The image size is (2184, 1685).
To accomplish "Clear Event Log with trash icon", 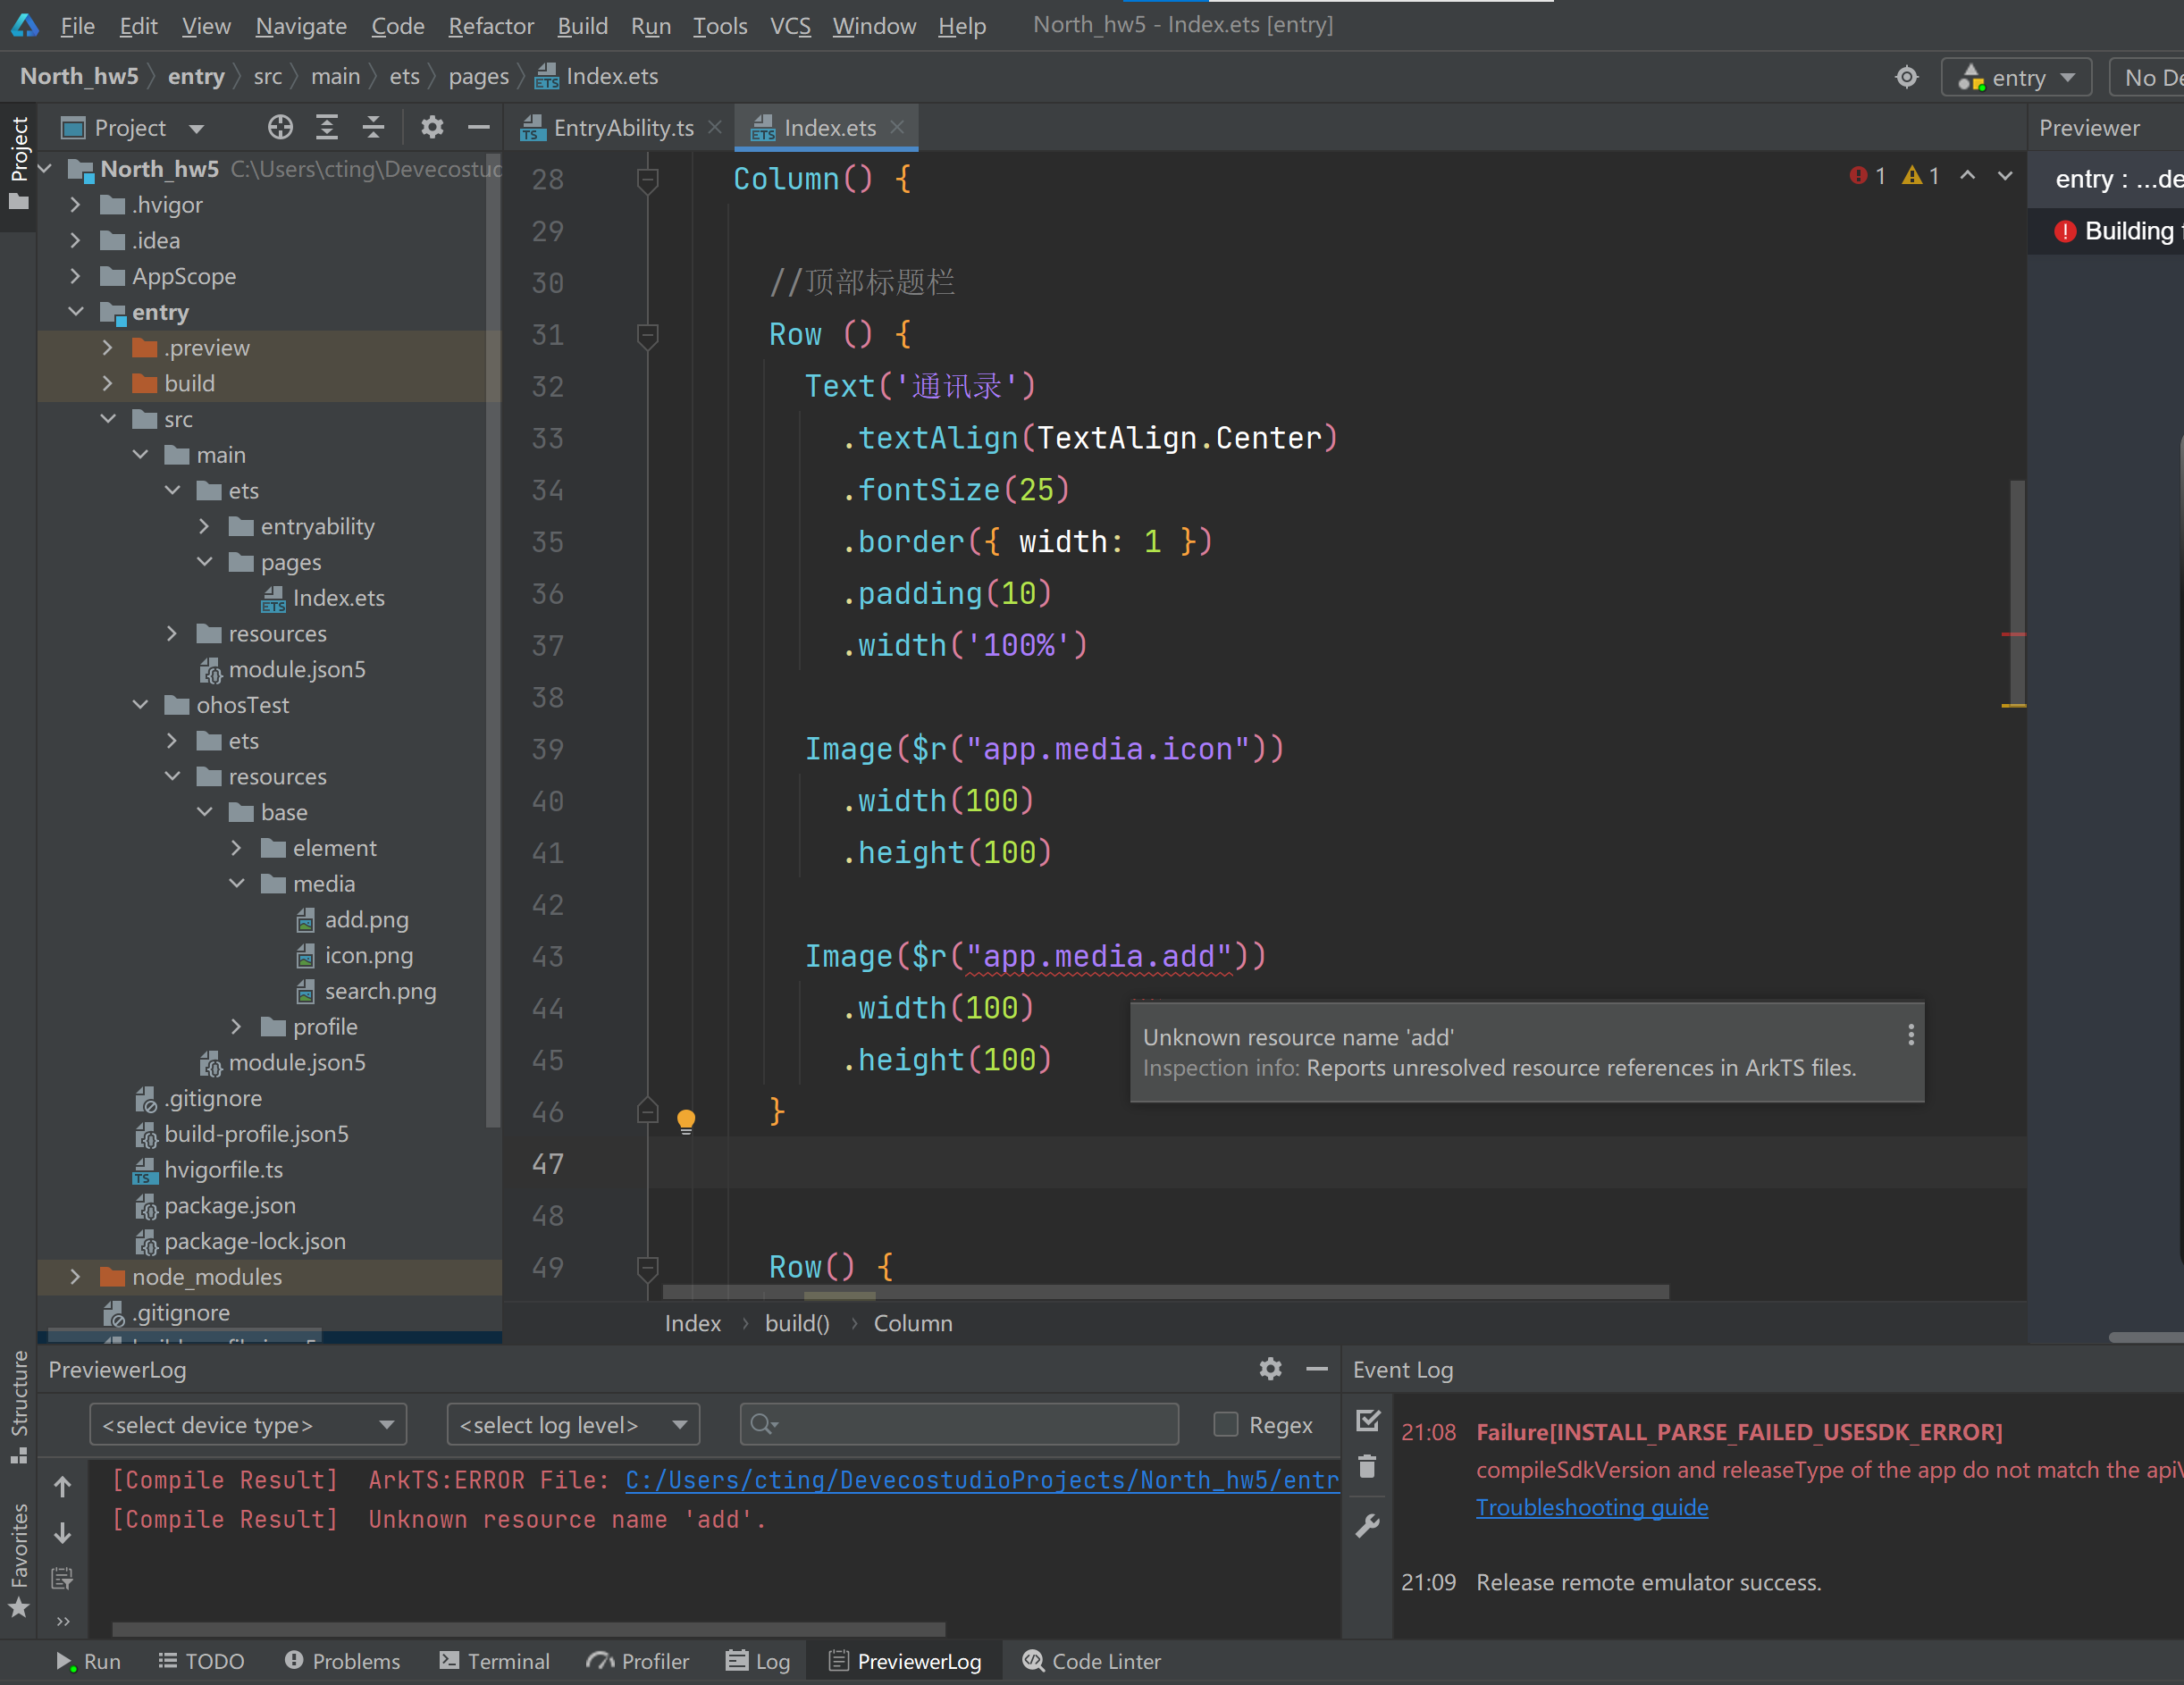I will click(x=1367, y=1466).
